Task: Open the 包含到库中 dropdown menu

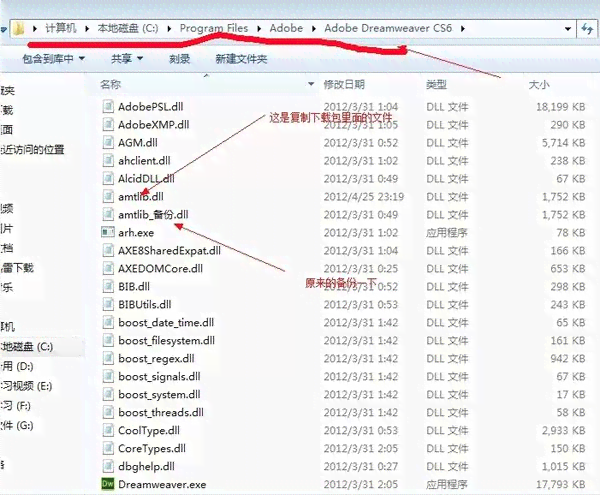Action: coord(53,59)
